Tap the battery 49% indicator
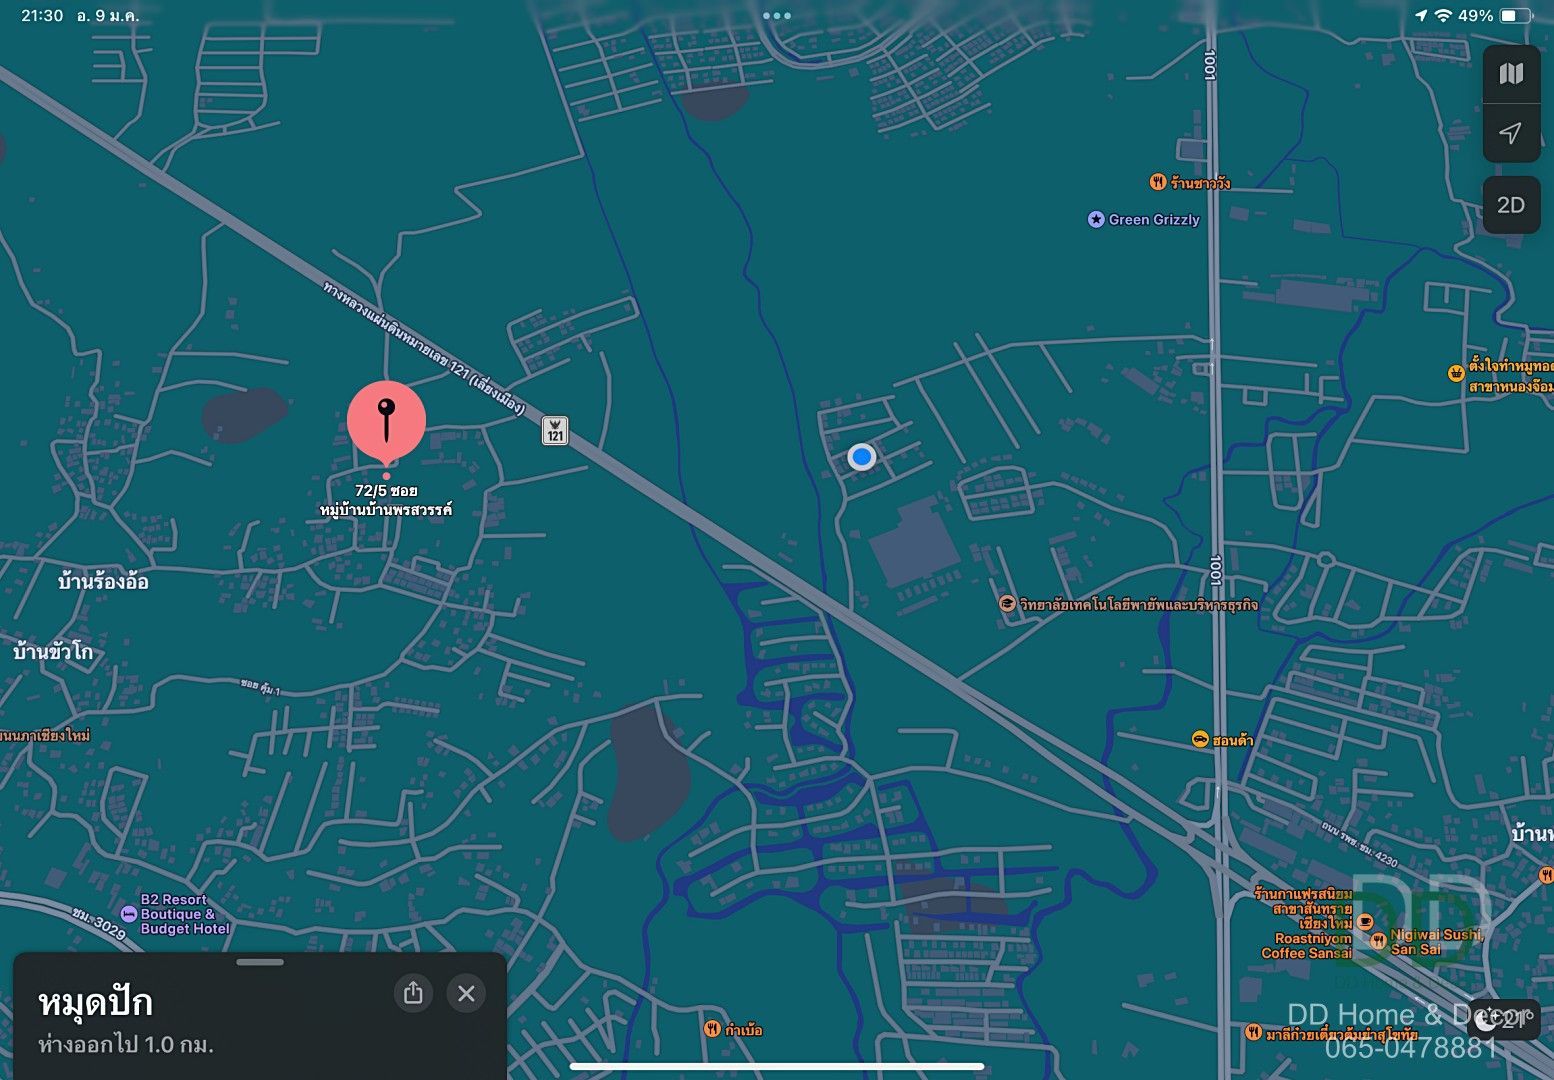The image size is (1554, 1080). [x=1495, y=16]
